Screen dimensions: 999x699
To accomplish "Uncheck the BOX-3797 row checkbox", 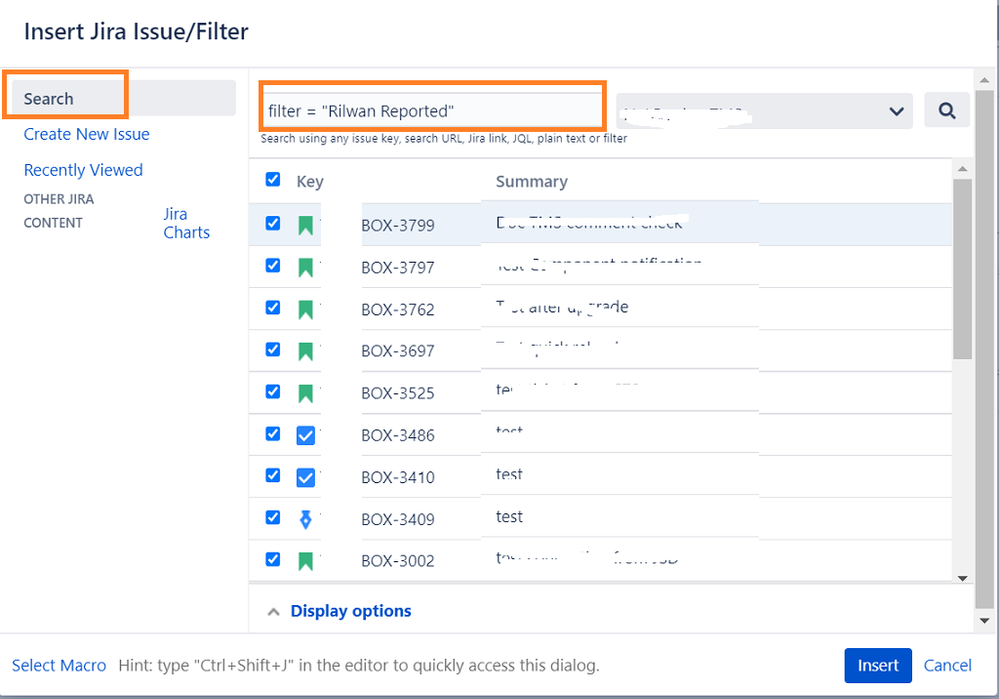I will click(273, 265).
